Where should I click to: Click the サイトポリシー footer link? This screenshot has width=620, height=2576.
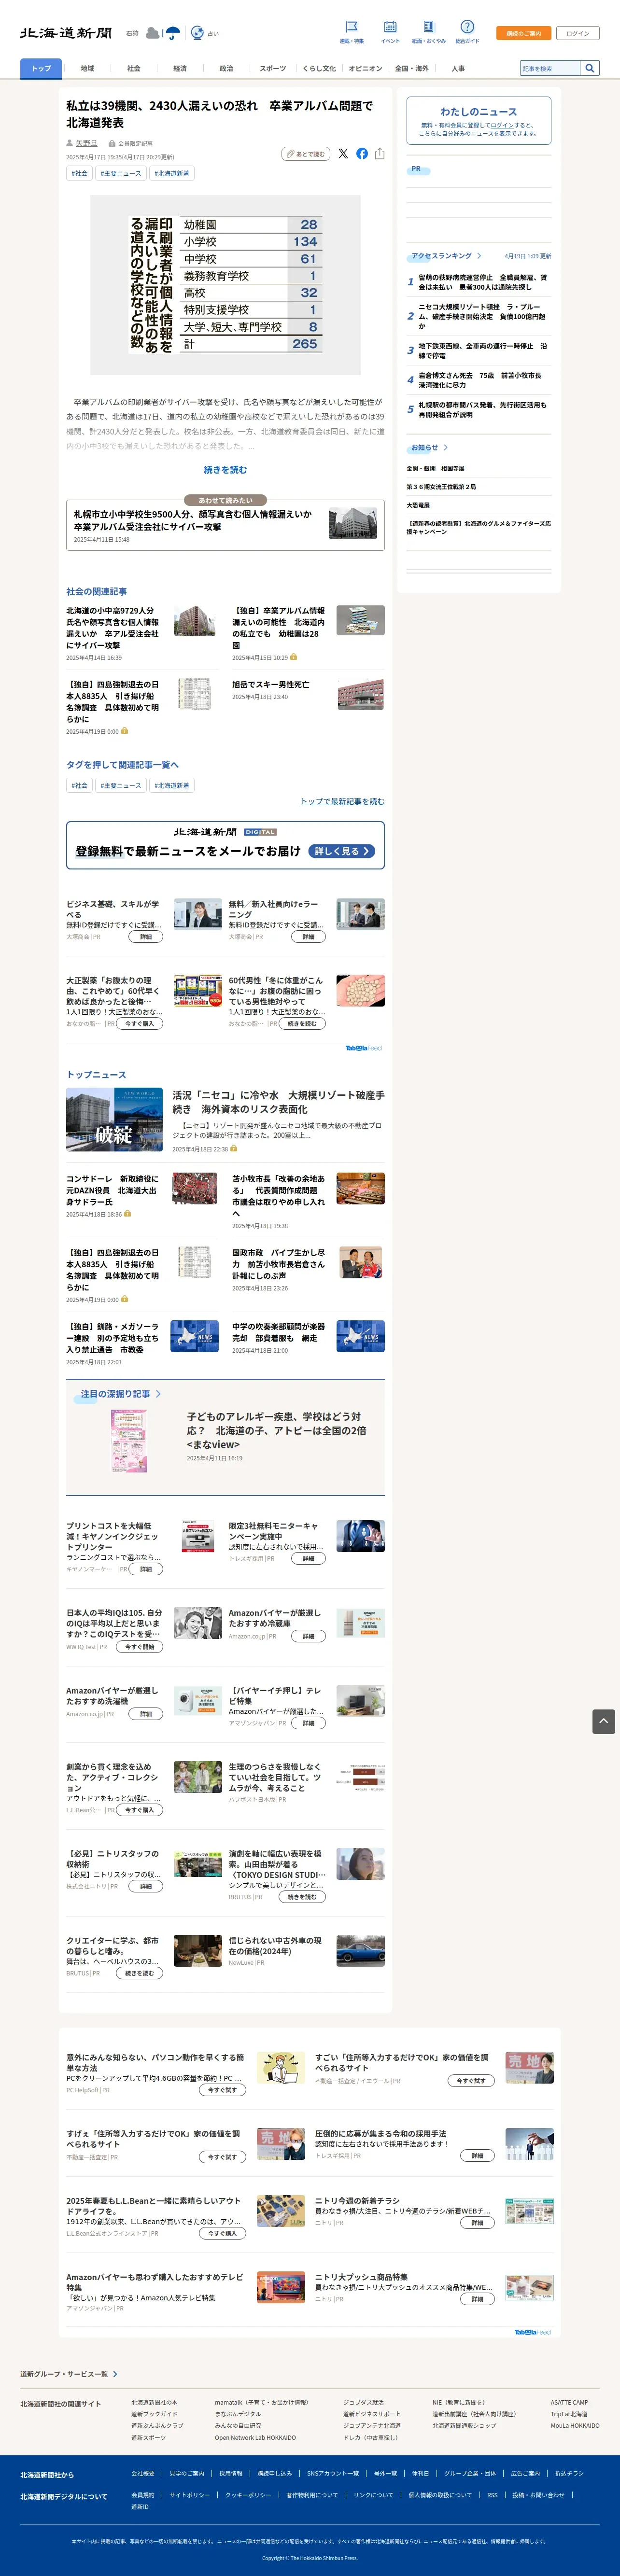pos(190,2494)
